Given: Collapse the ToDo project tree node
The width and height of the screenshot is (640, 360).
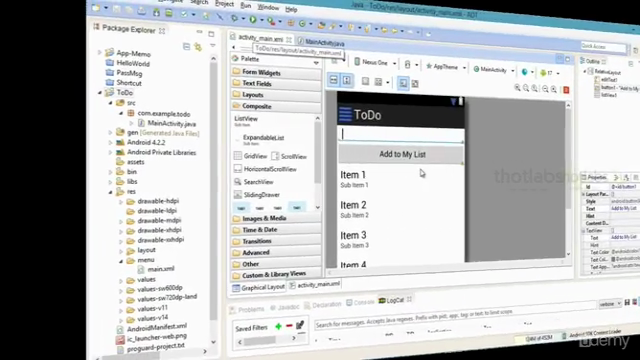Looking at the screenshot, I should 100,93.
